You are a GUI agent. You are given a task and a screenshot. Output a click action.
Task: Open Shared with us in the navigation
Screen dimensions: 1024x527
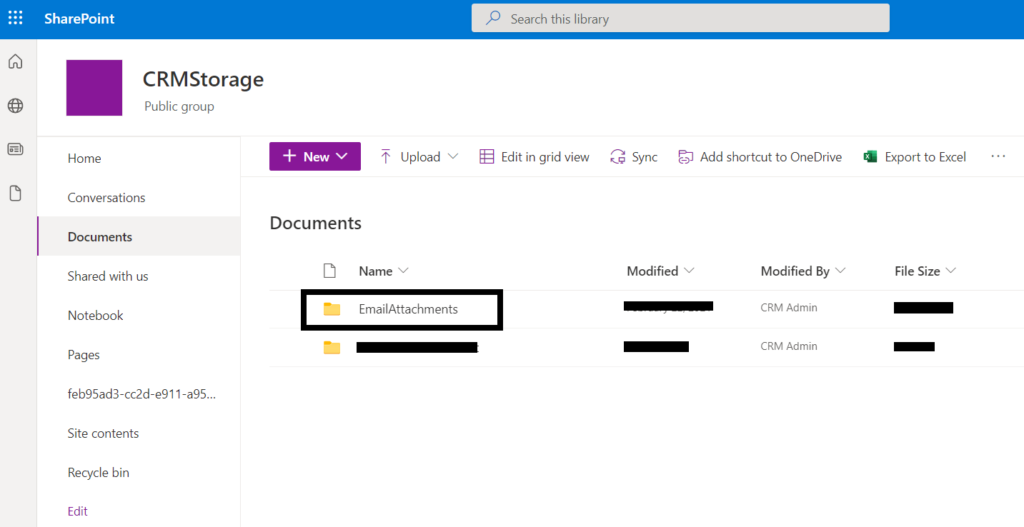108,276
